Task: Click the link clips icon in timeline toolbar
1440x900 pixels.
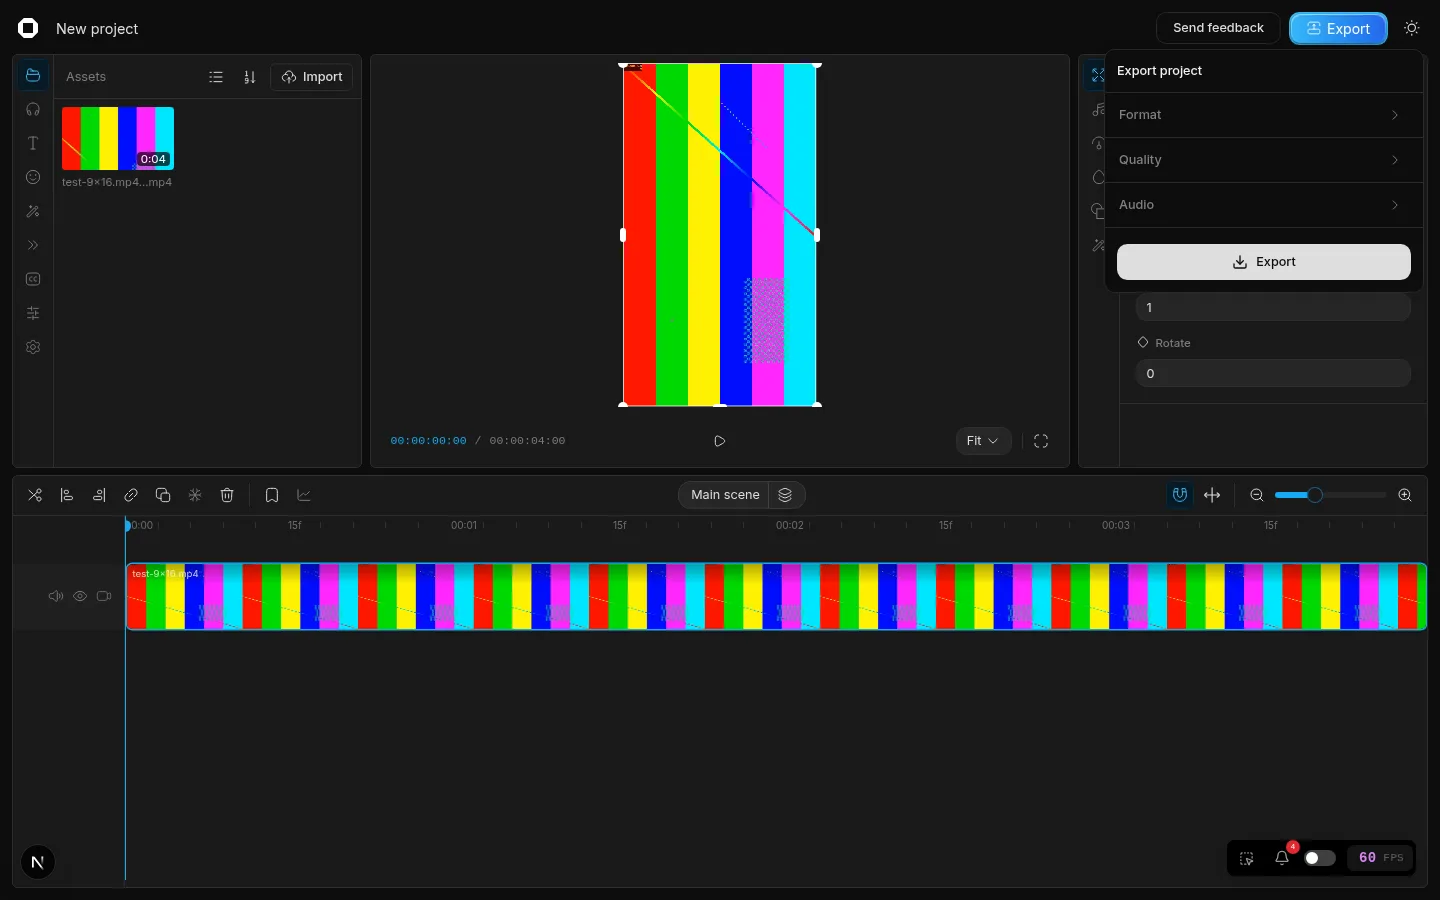Action: click(131, 495)
